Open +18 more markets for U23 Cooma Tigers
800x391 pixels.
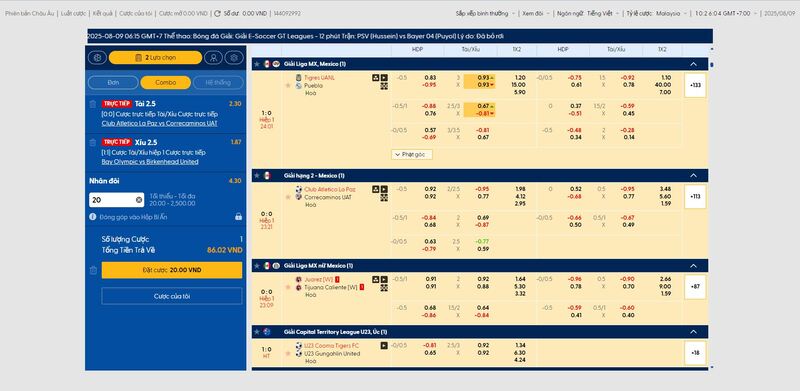695,353
